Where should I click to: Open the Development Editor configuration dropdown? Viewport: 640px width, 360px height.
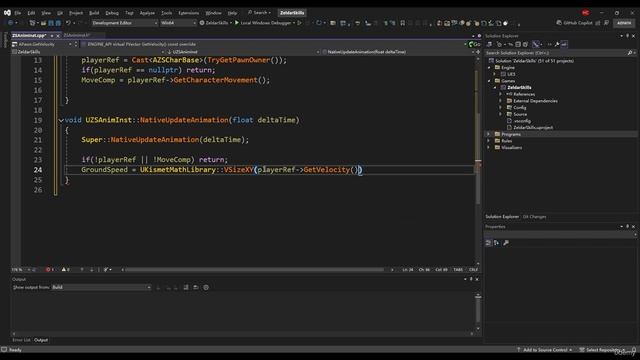pos(124,23)
